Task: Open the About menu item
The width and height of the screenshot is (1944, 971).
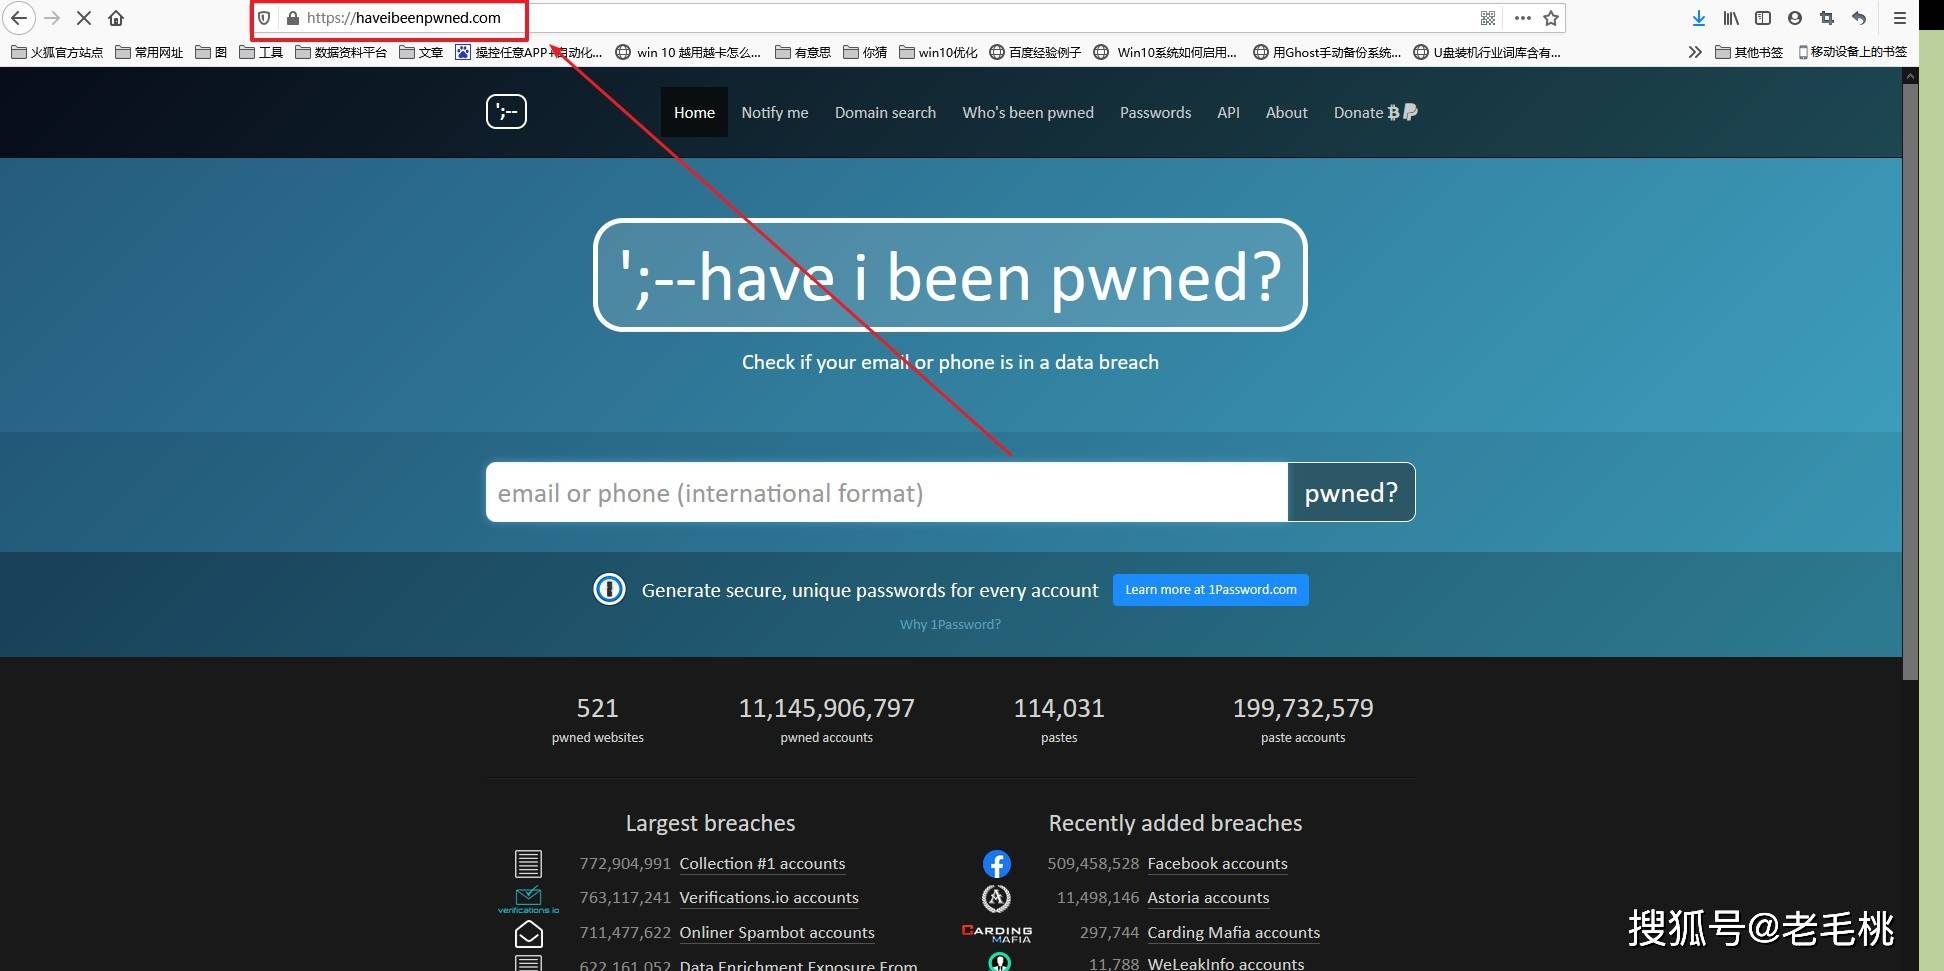Action: (1286, 112)
